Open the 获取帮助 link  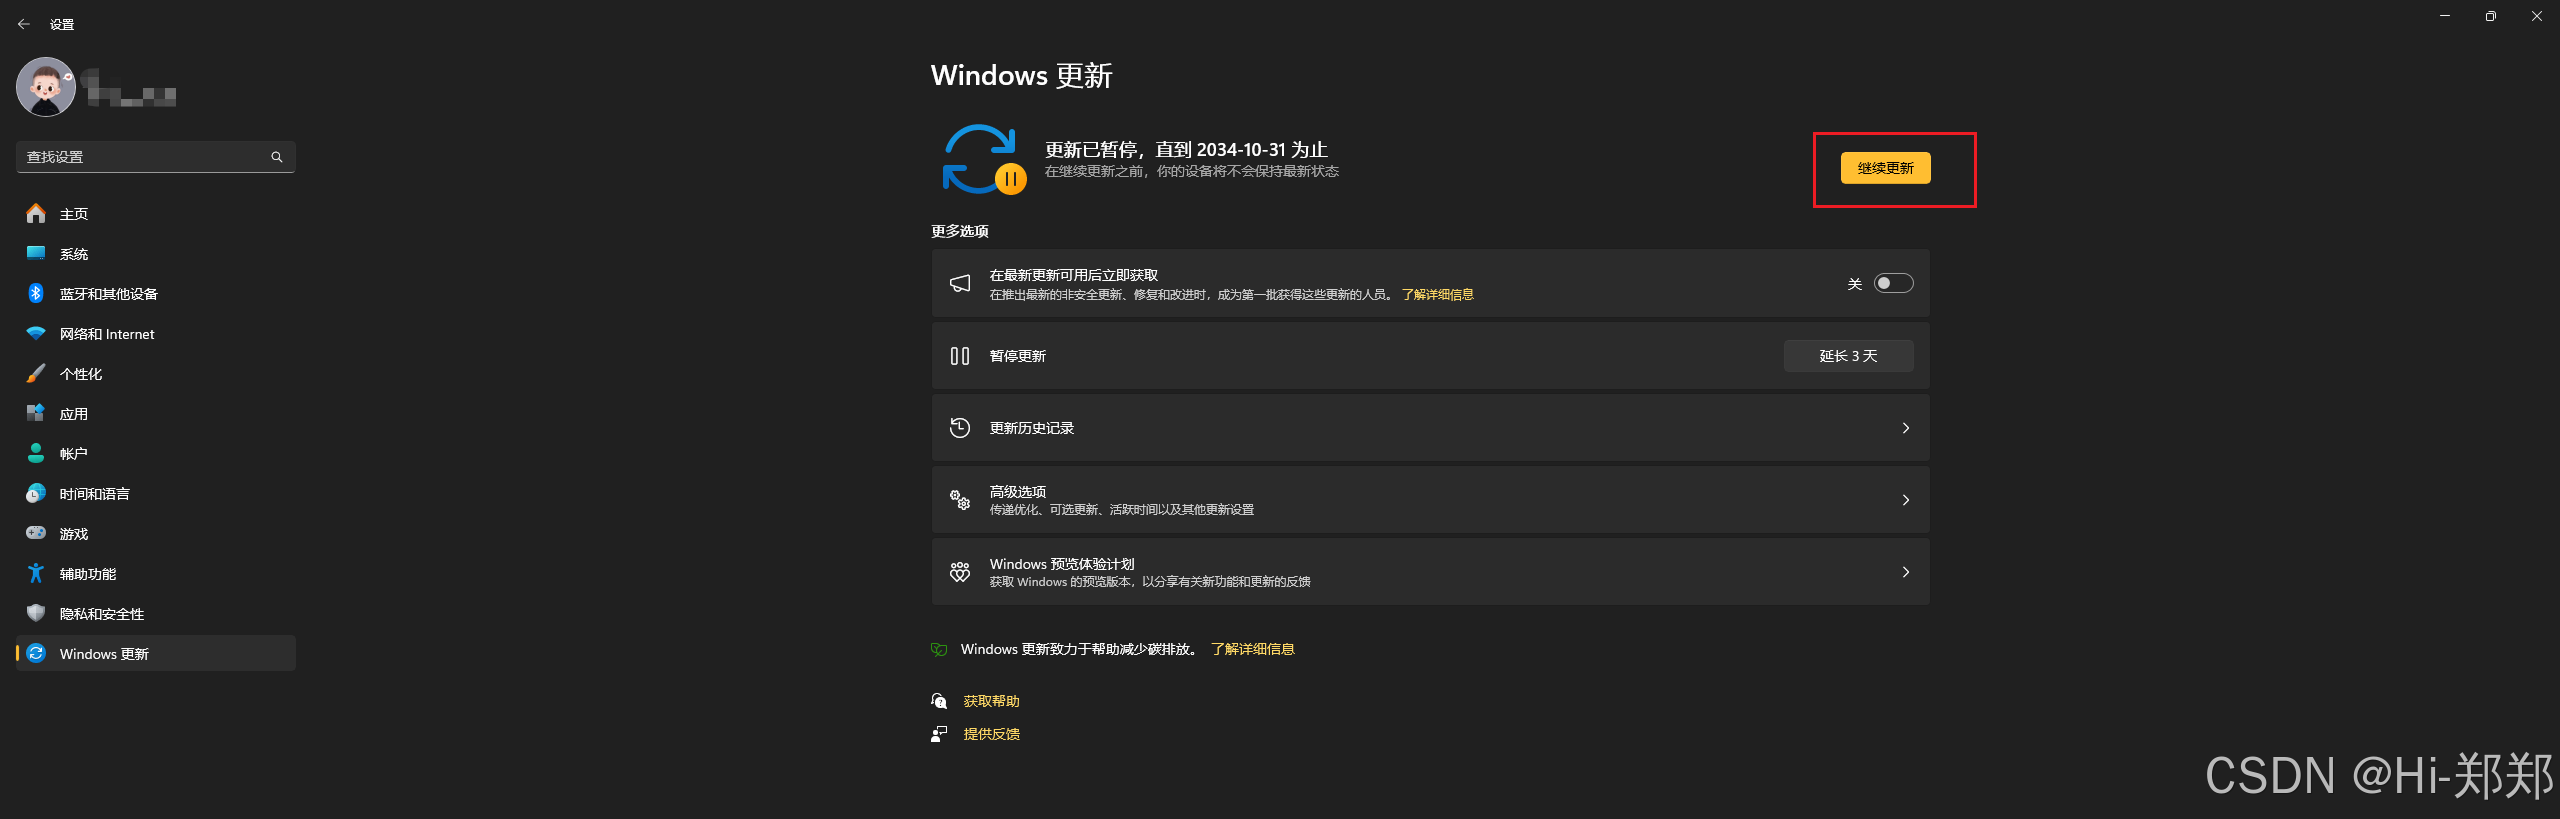pyautogui.click(x=991, y=702)
